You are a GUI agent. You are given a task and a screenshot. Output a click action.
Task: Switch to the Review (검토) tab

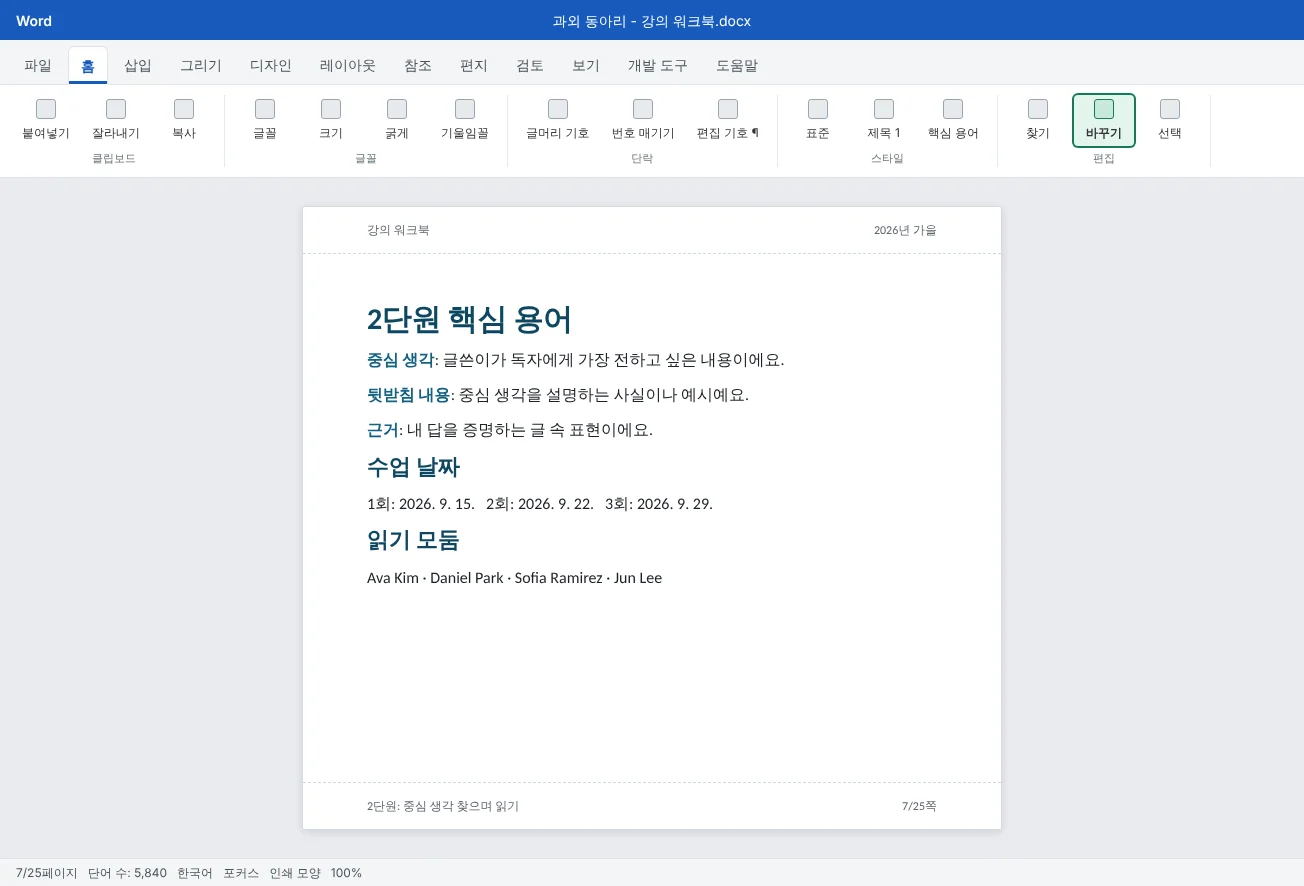(x=530, y=66)
